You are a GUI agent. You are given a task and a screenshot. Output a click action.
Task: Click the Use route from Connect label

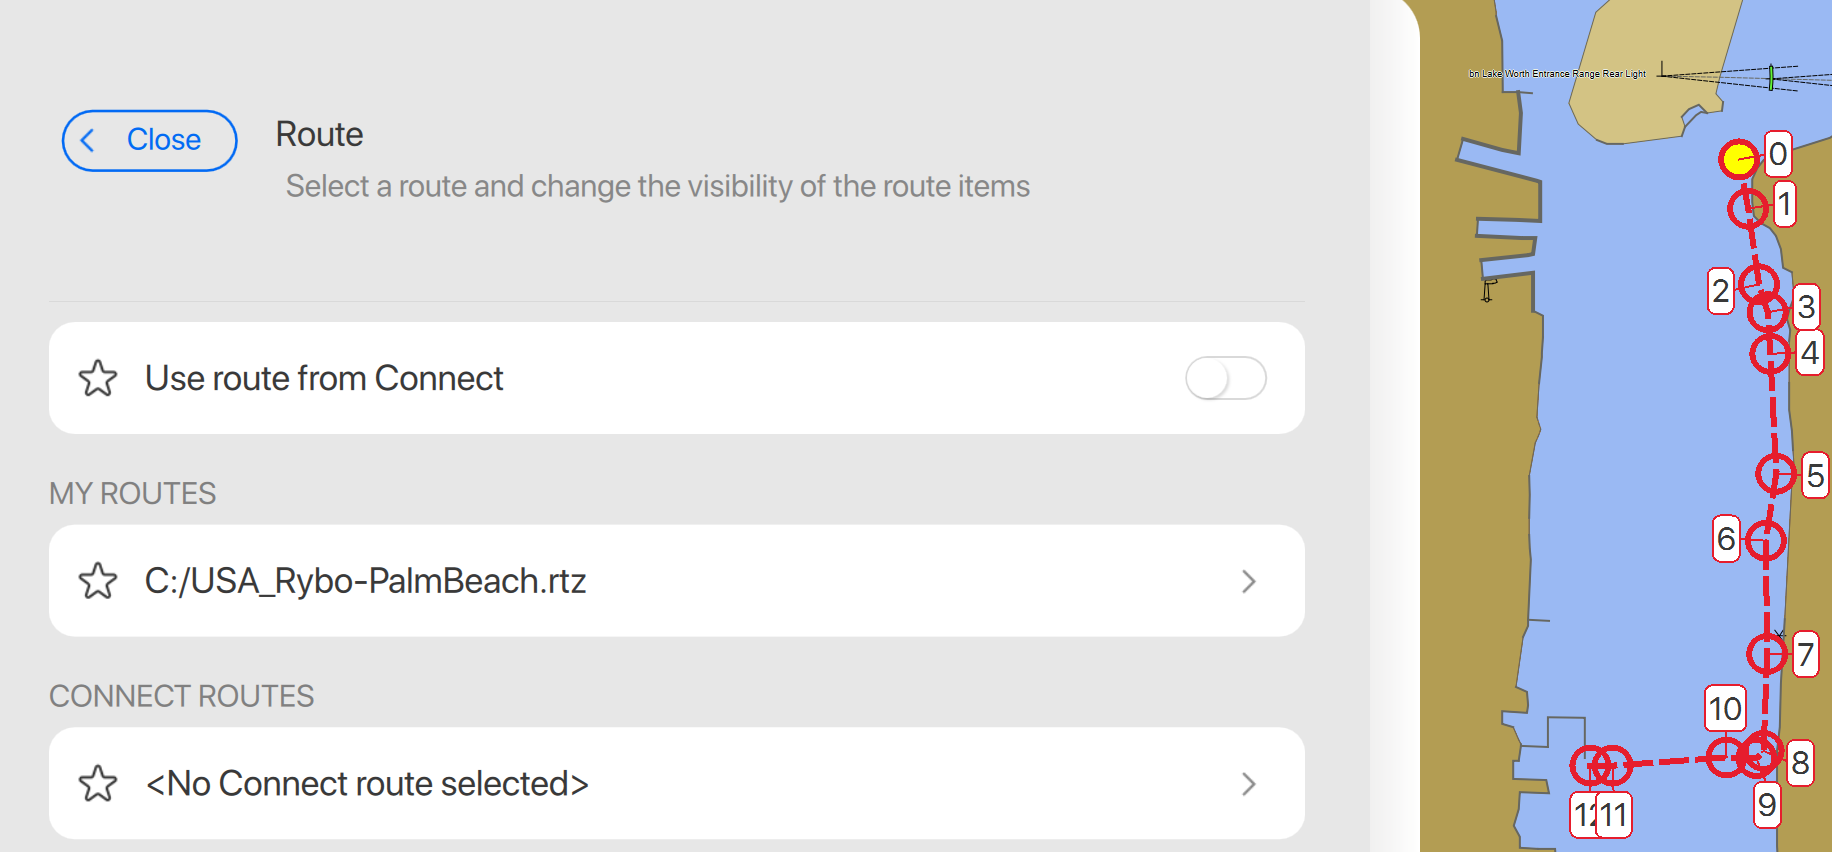(x=324, y=378)
